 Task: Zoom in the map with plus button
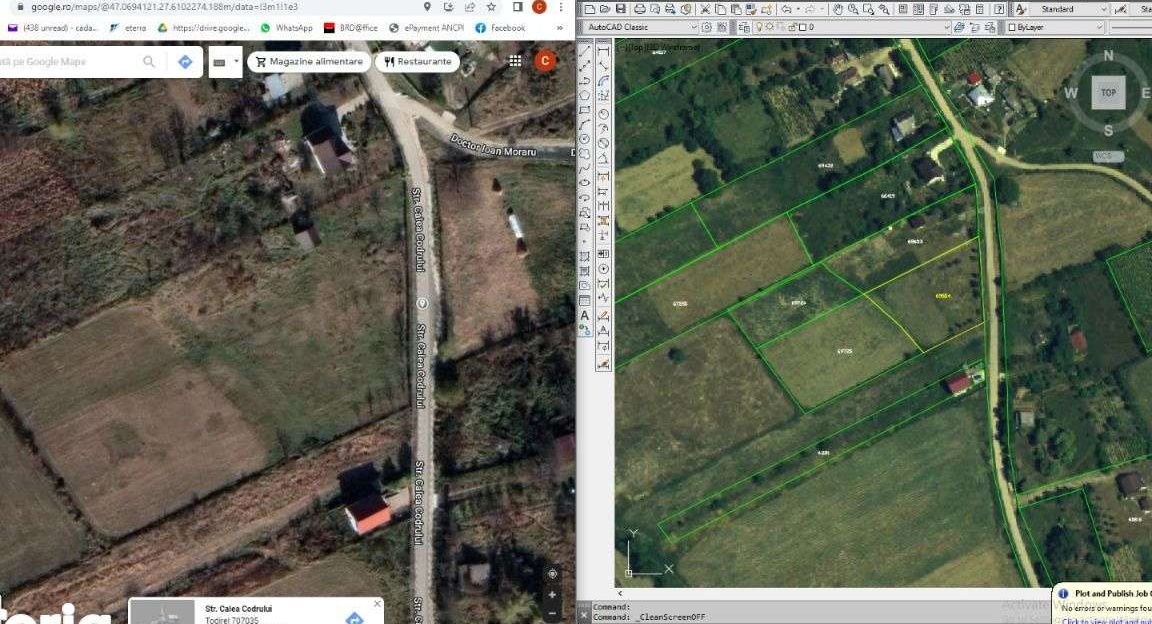[552, 595]
